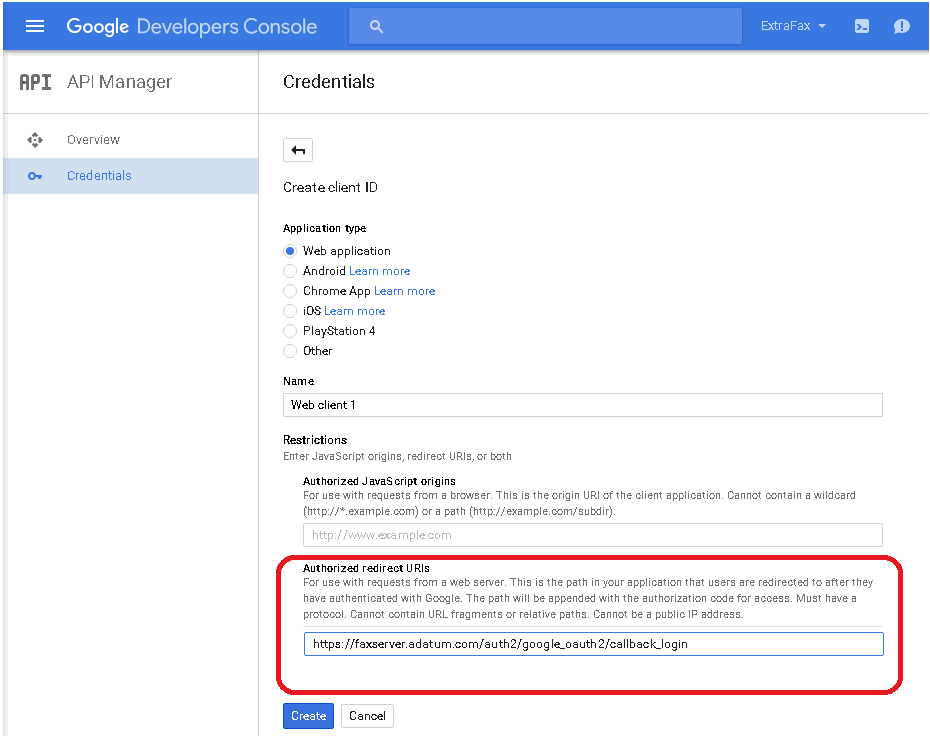Go back using the arrow button
Image resolution: width=930 pixels, height=741 pixels.
(x=298, y=150)
